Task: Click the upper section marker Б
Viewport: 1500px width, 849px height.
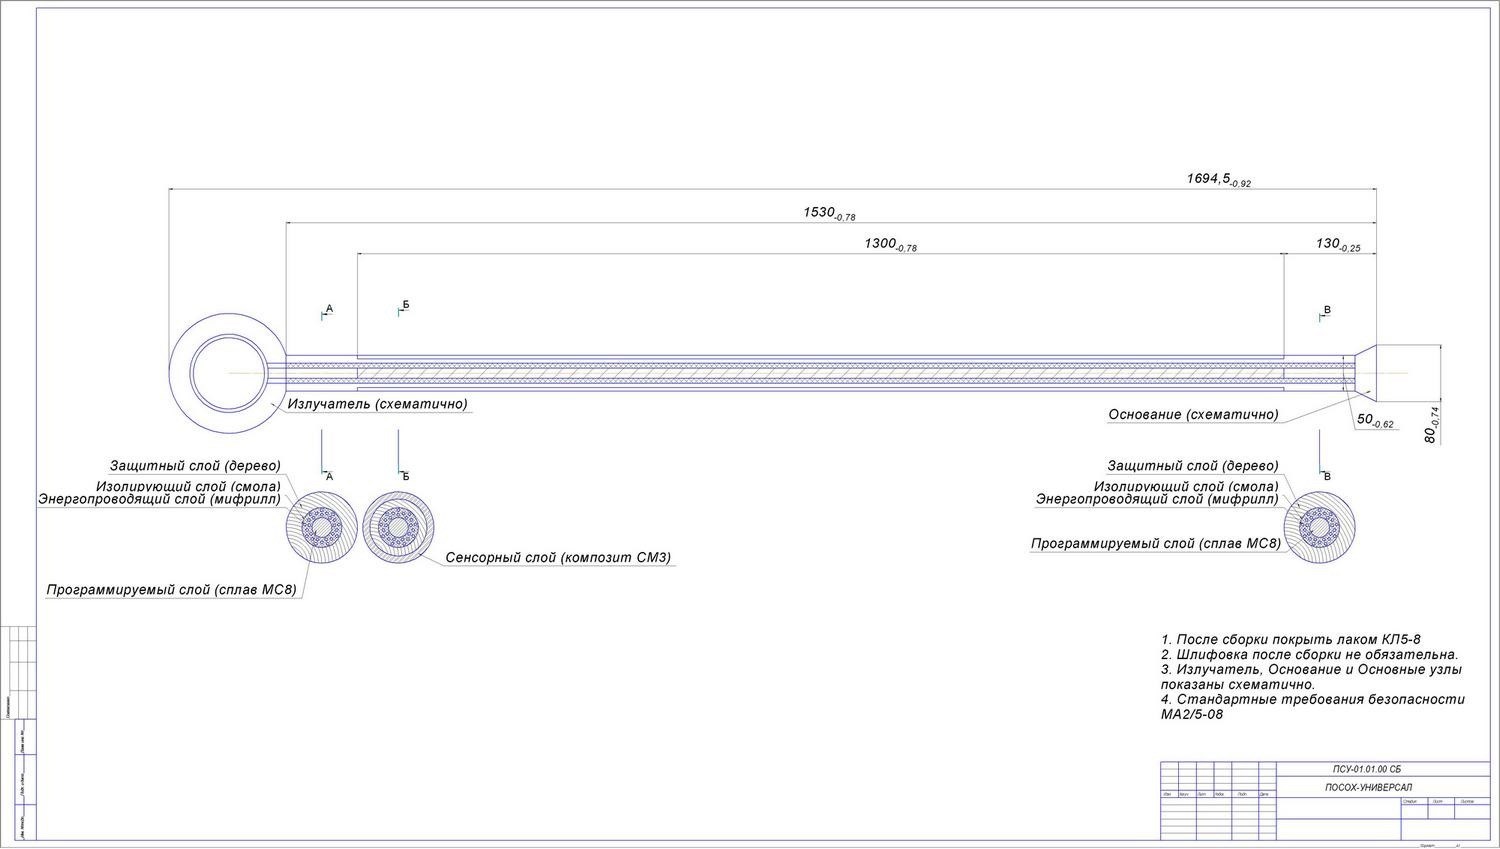Action: click(x=405, y=304)
